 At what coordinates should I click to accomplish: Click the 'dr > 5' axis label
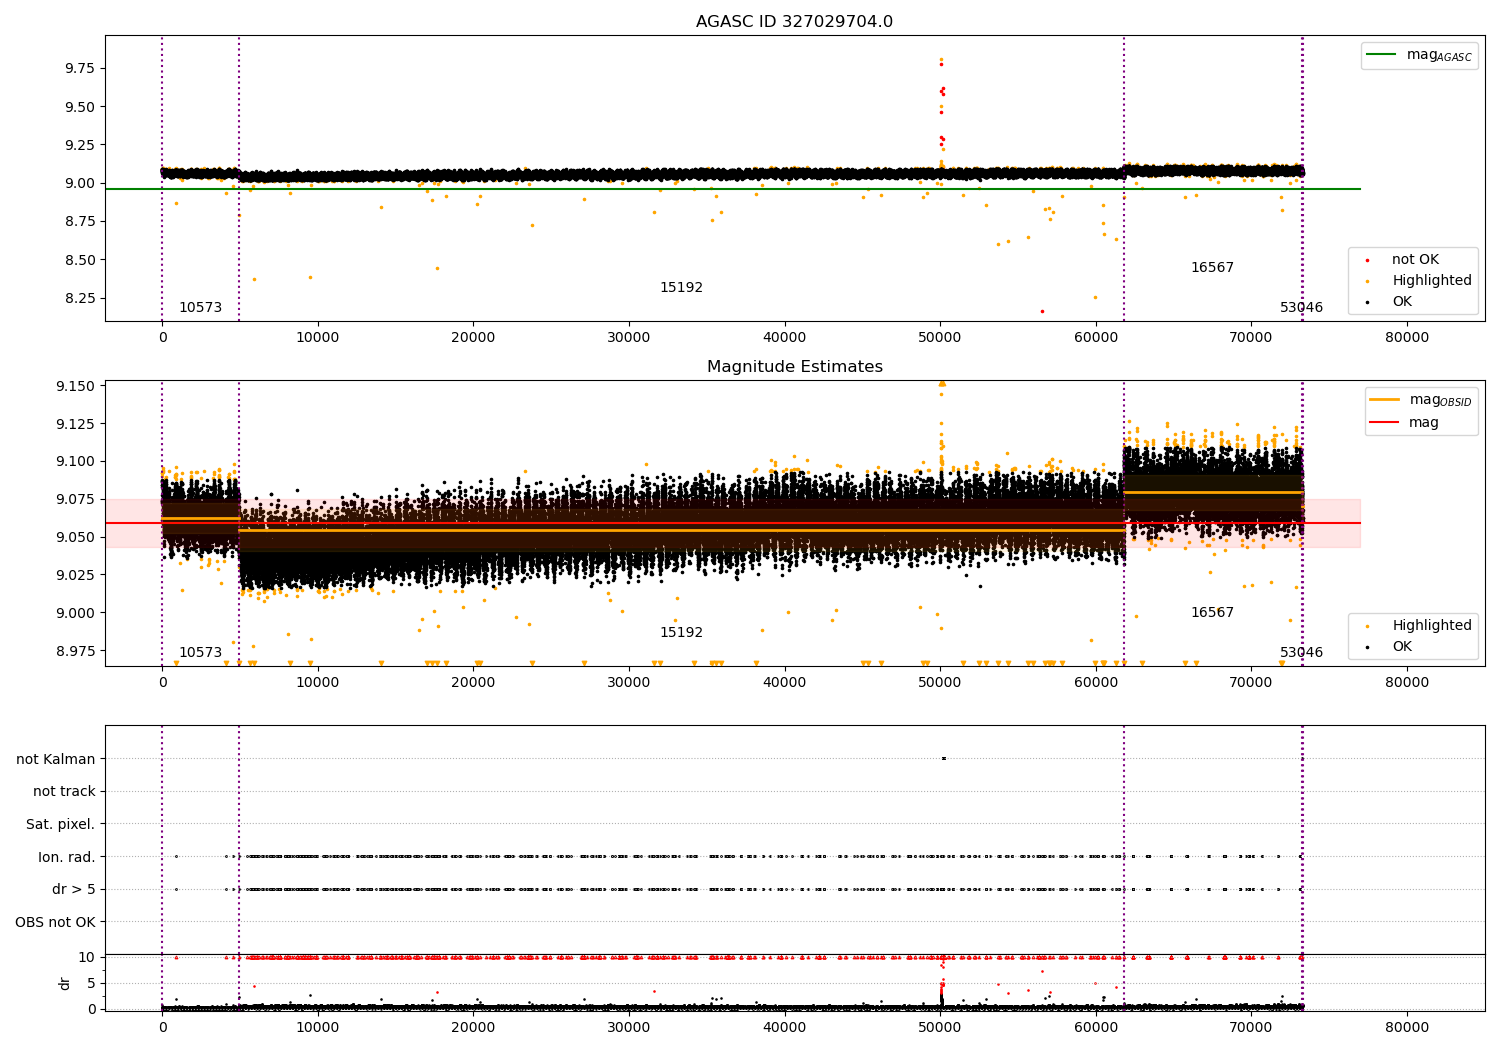tap(74, 889)
